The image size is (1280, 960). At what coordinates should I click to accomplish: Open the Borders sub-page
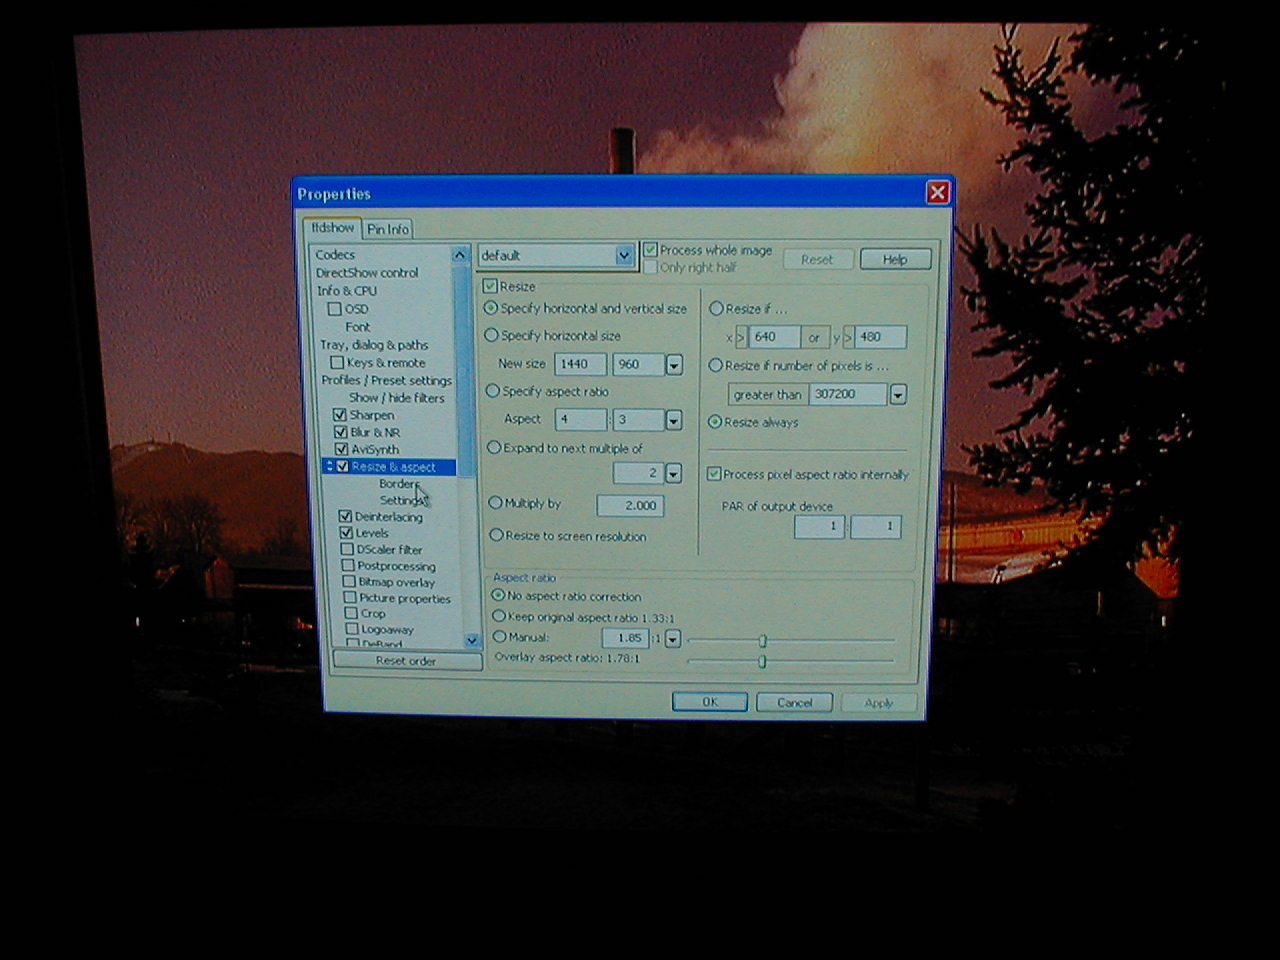click(x=398, y=484)
